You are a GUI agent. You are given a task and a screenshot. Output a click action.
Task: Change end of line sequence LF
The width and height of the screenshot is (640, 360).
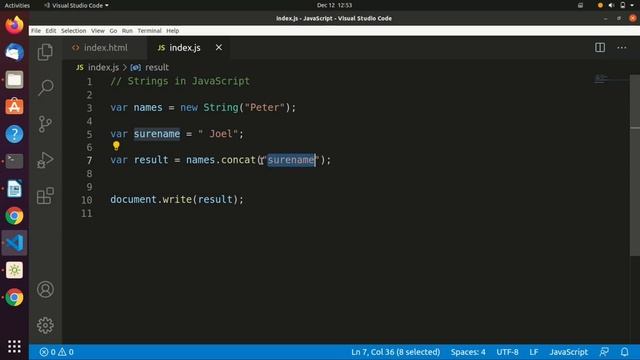pos(533,352)
